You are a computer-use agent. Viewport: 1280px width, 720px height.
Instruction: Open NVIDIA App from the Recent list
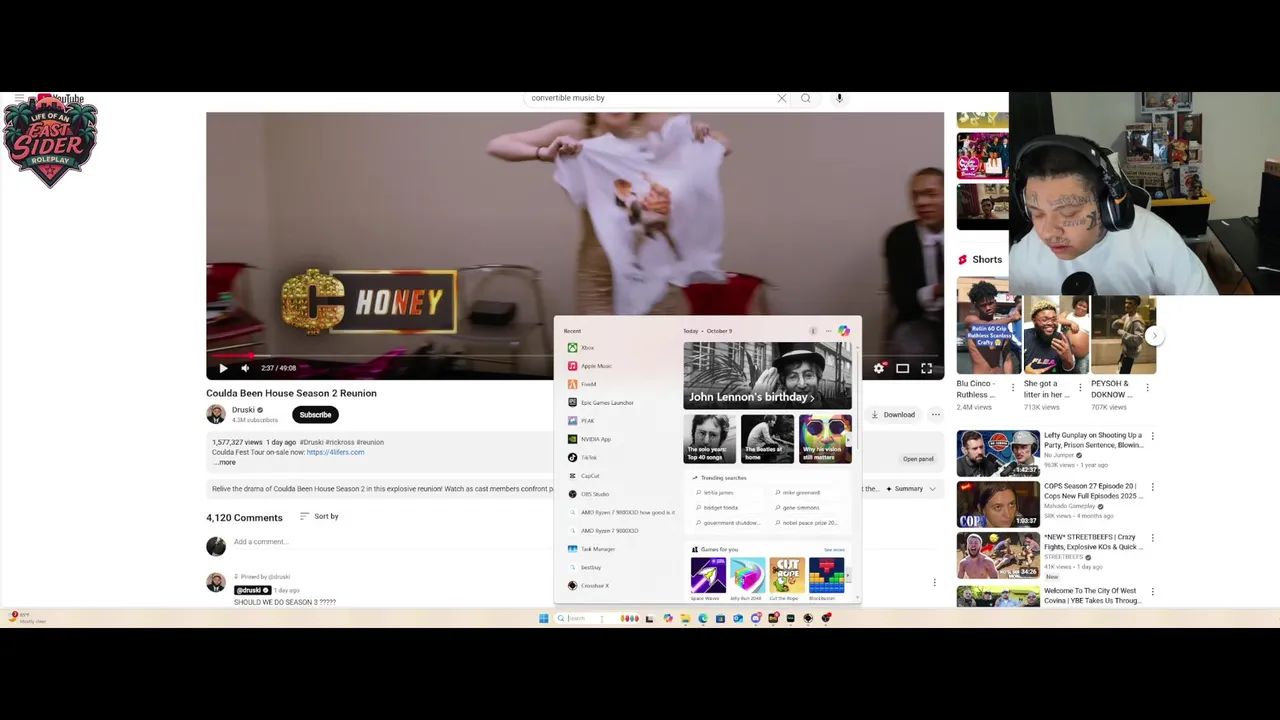click(620, 439)
